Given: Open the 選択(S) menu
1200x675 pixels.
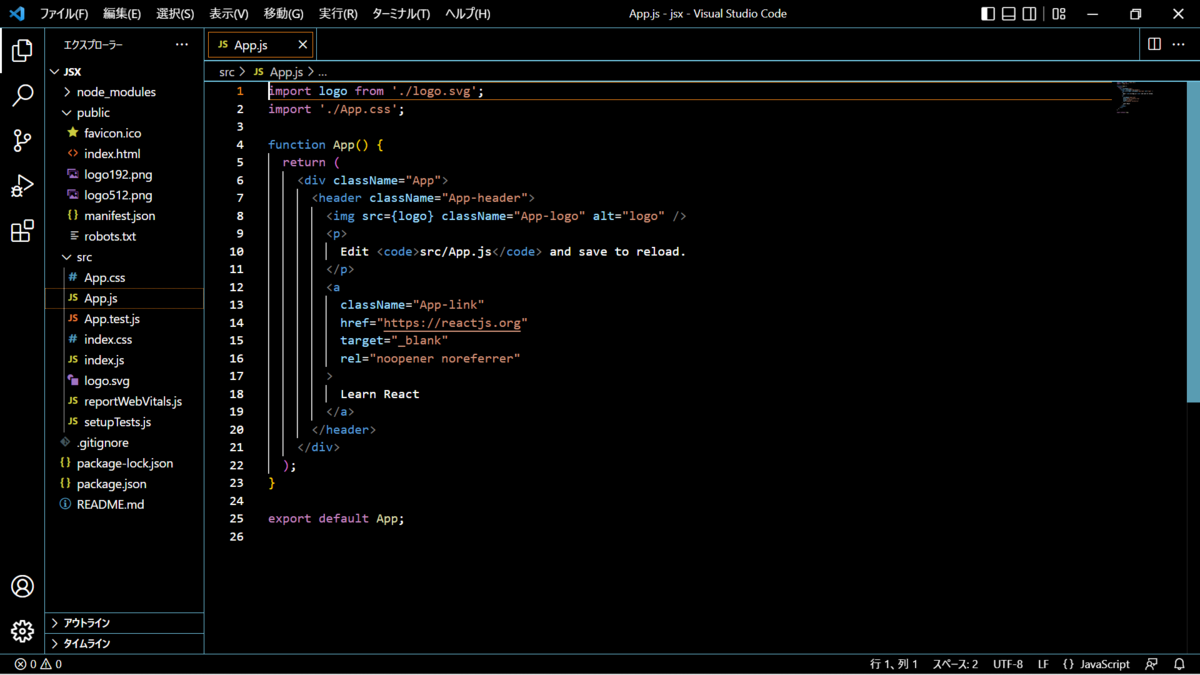Looking at the screenshot, I should pyautogui.click(x=175, y=14).
